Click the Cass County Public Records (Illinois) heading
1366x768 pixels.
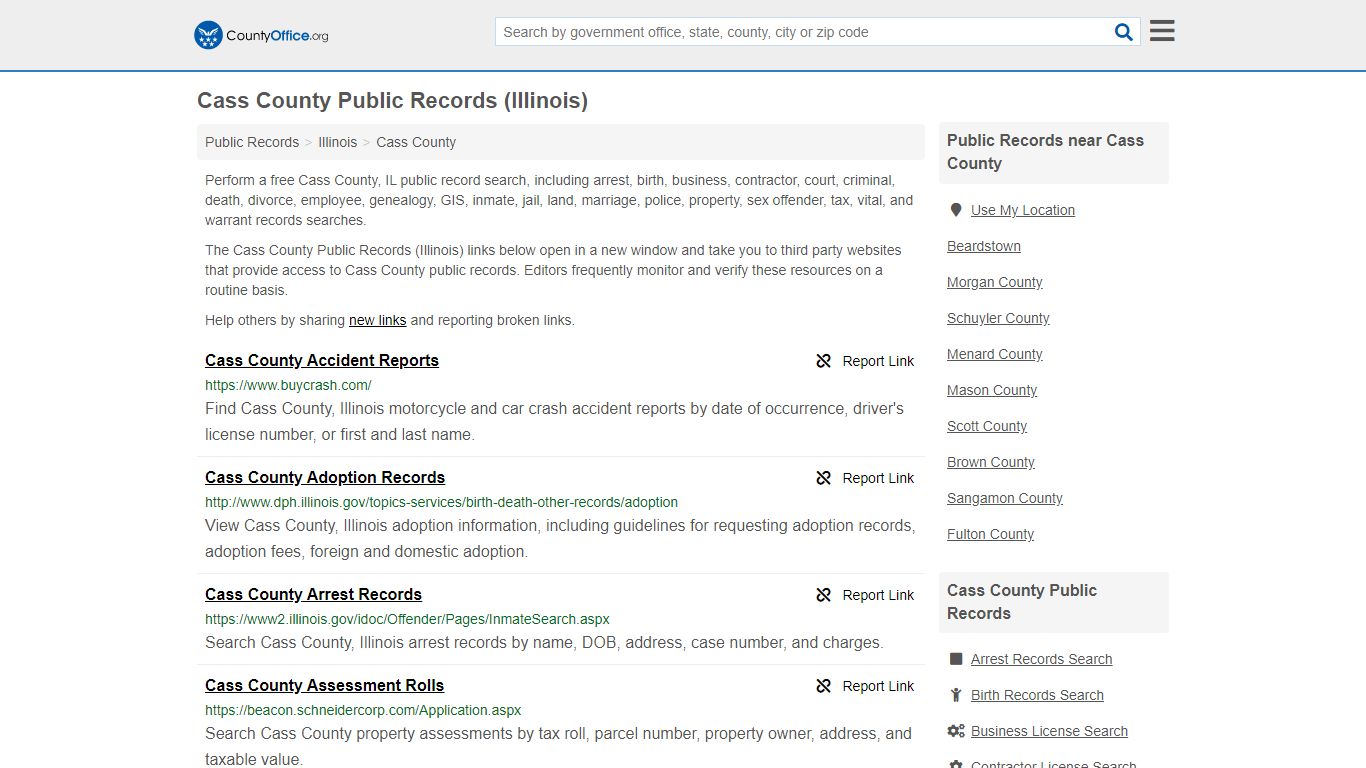pyautogui.click(x=392, y=101)
